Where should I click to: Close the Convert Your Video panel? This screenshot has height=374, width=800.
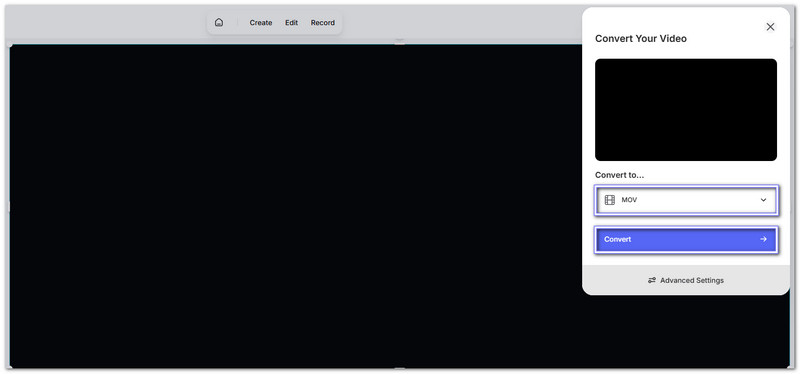[x=770, y=27]
